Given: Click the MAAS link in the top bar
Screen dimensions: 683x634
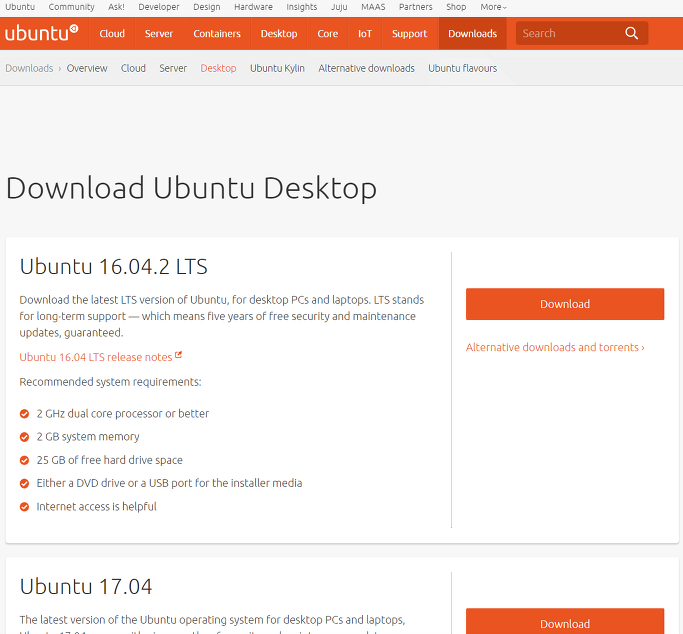Looking at the screenshot, I should (x=373, y=7).
